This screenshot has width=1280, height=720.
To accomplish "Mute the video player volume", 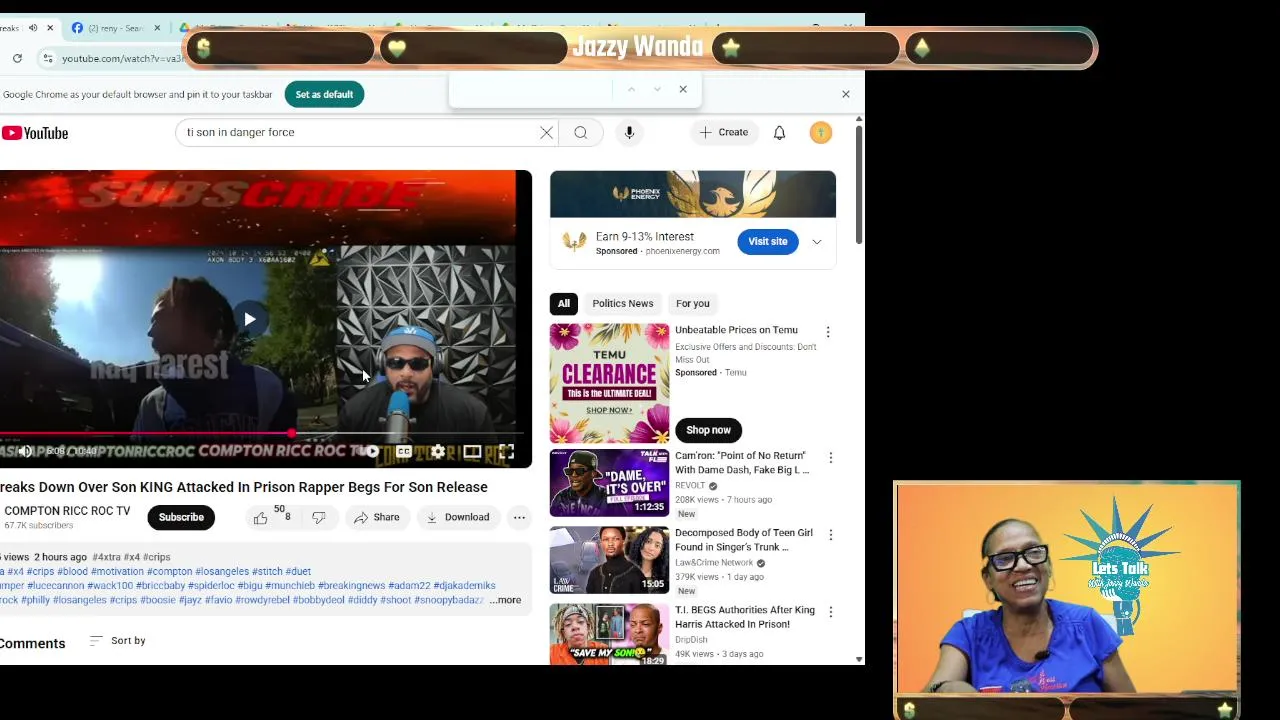I will click(24, 451).
